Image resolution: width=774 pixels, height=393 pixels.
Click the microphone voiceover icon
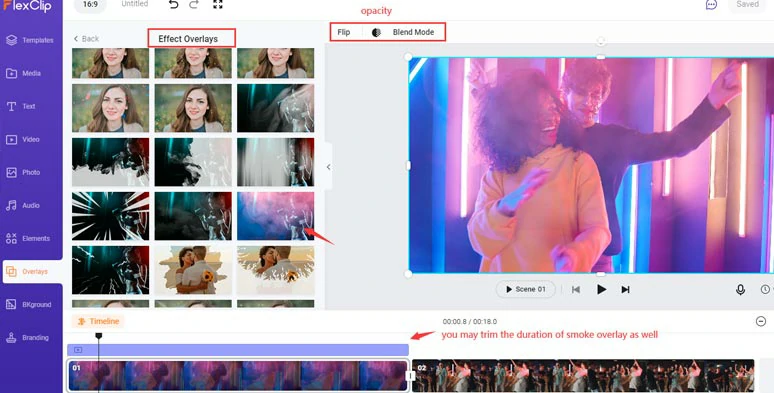740,290
